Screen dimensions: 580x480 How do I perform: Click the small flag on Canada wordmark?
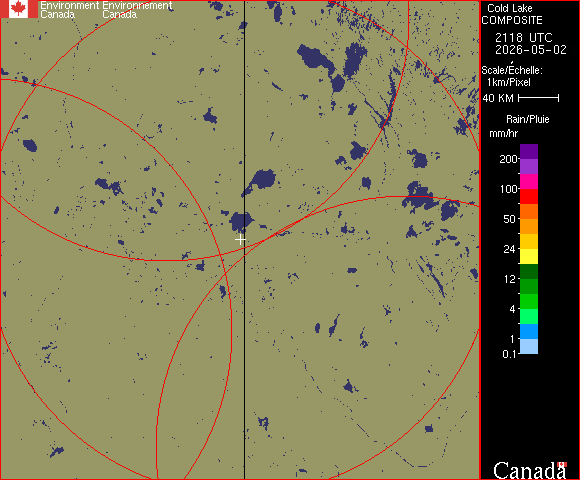(562, 464)
